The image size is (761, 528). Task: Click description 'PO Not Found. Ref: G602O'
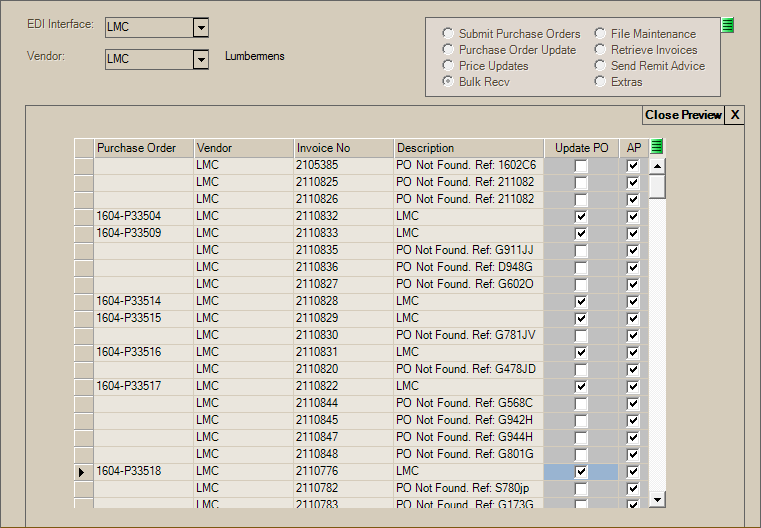click(468, 284)
